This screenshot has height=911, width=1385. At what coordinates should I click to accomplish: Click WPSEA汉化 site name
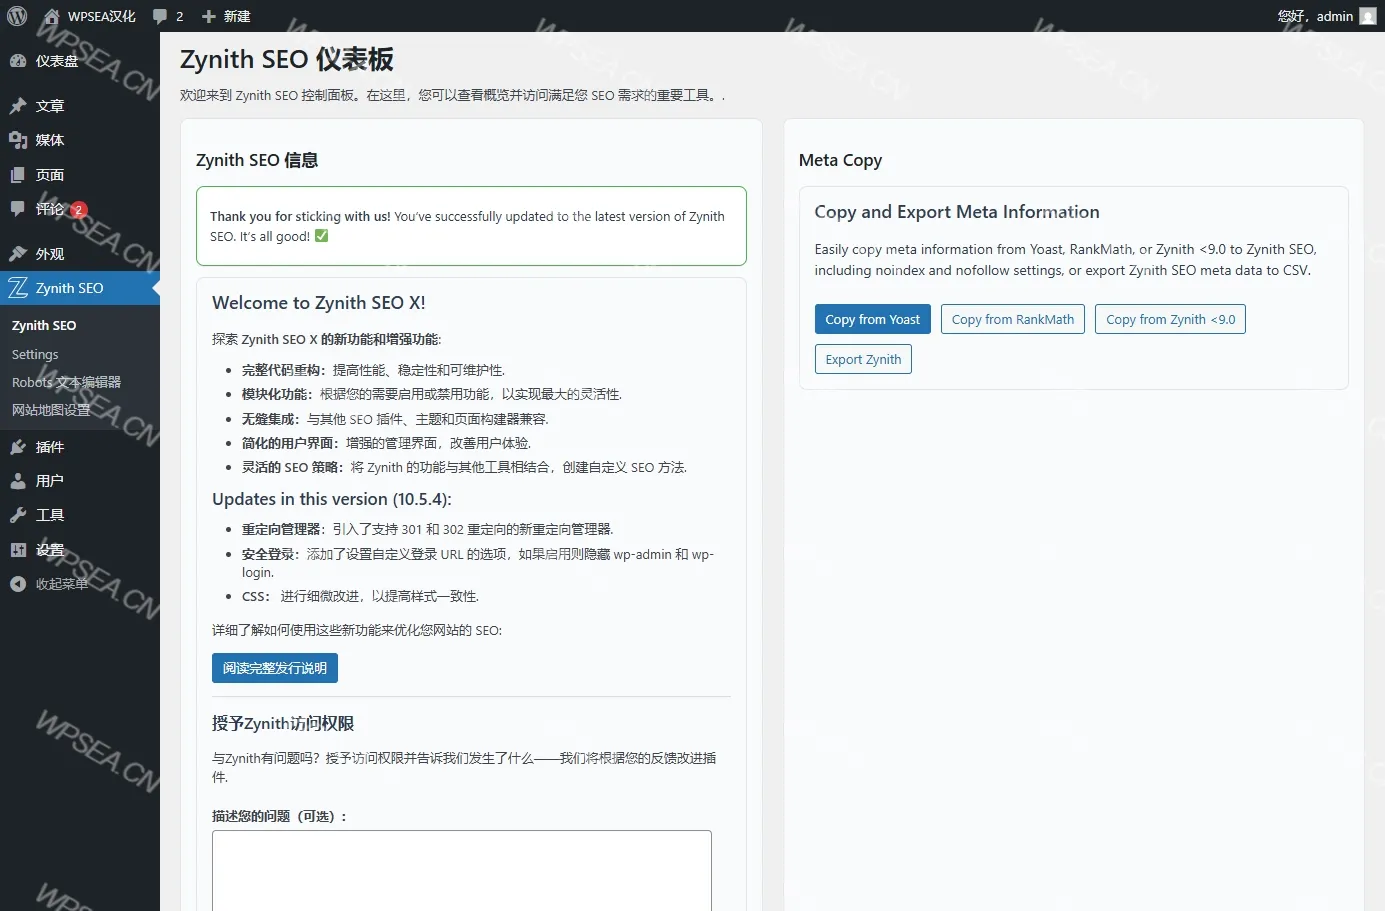pos(102,16)
